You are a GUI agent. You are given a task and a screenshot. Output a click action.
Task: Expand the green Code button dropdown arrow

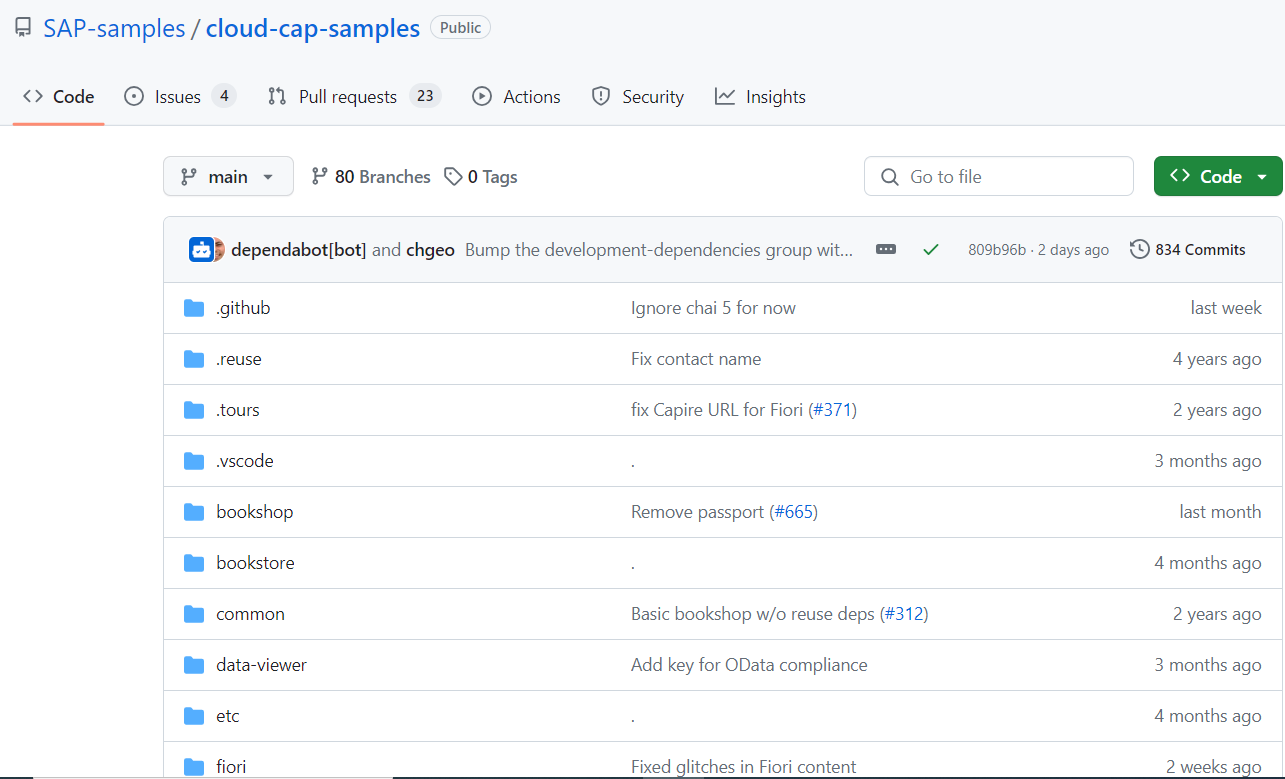click(x=1263, y=177)
